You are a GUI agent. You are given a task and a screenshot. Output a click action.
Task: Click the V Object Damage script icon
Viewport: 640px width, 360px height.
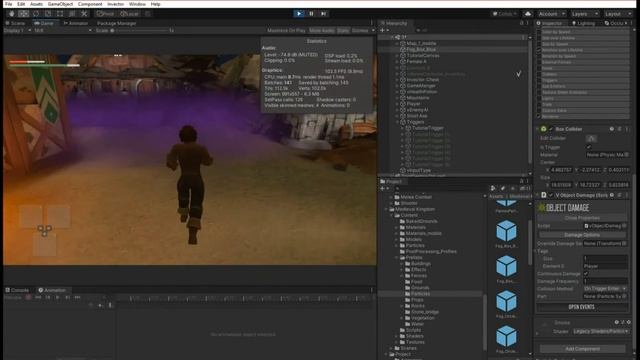pyautogui.click(x=544, y=196)
